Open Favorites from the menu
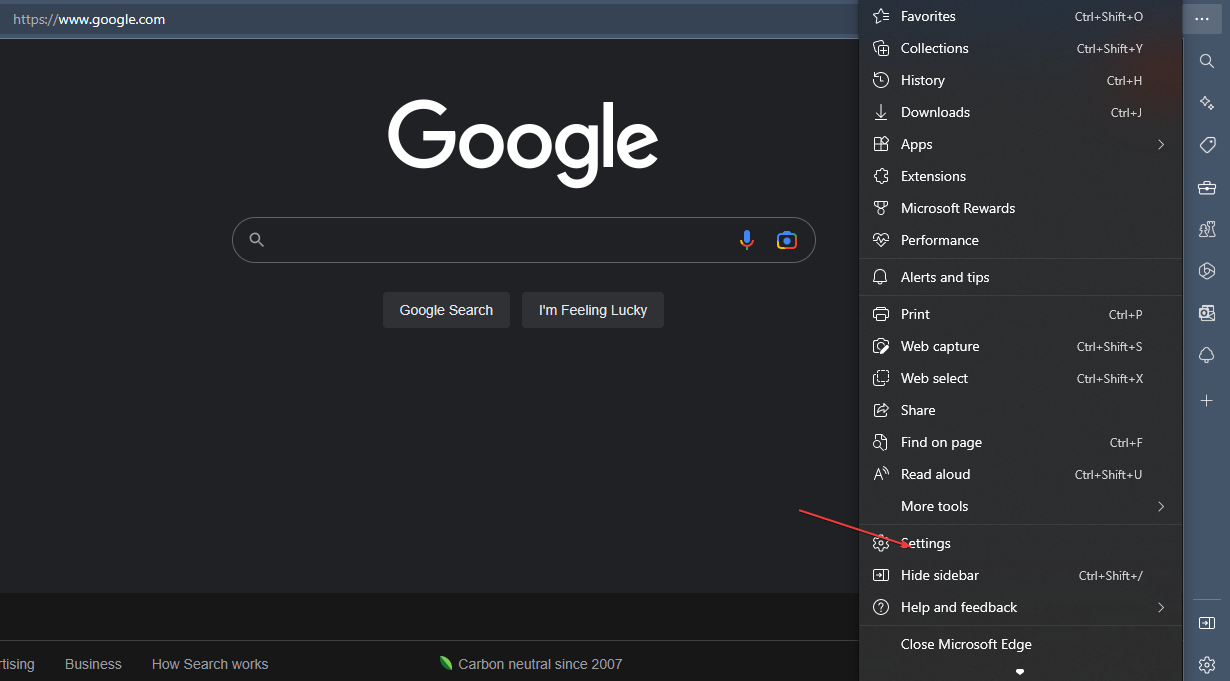1230x681 pixels. (x=1020, y=16)
